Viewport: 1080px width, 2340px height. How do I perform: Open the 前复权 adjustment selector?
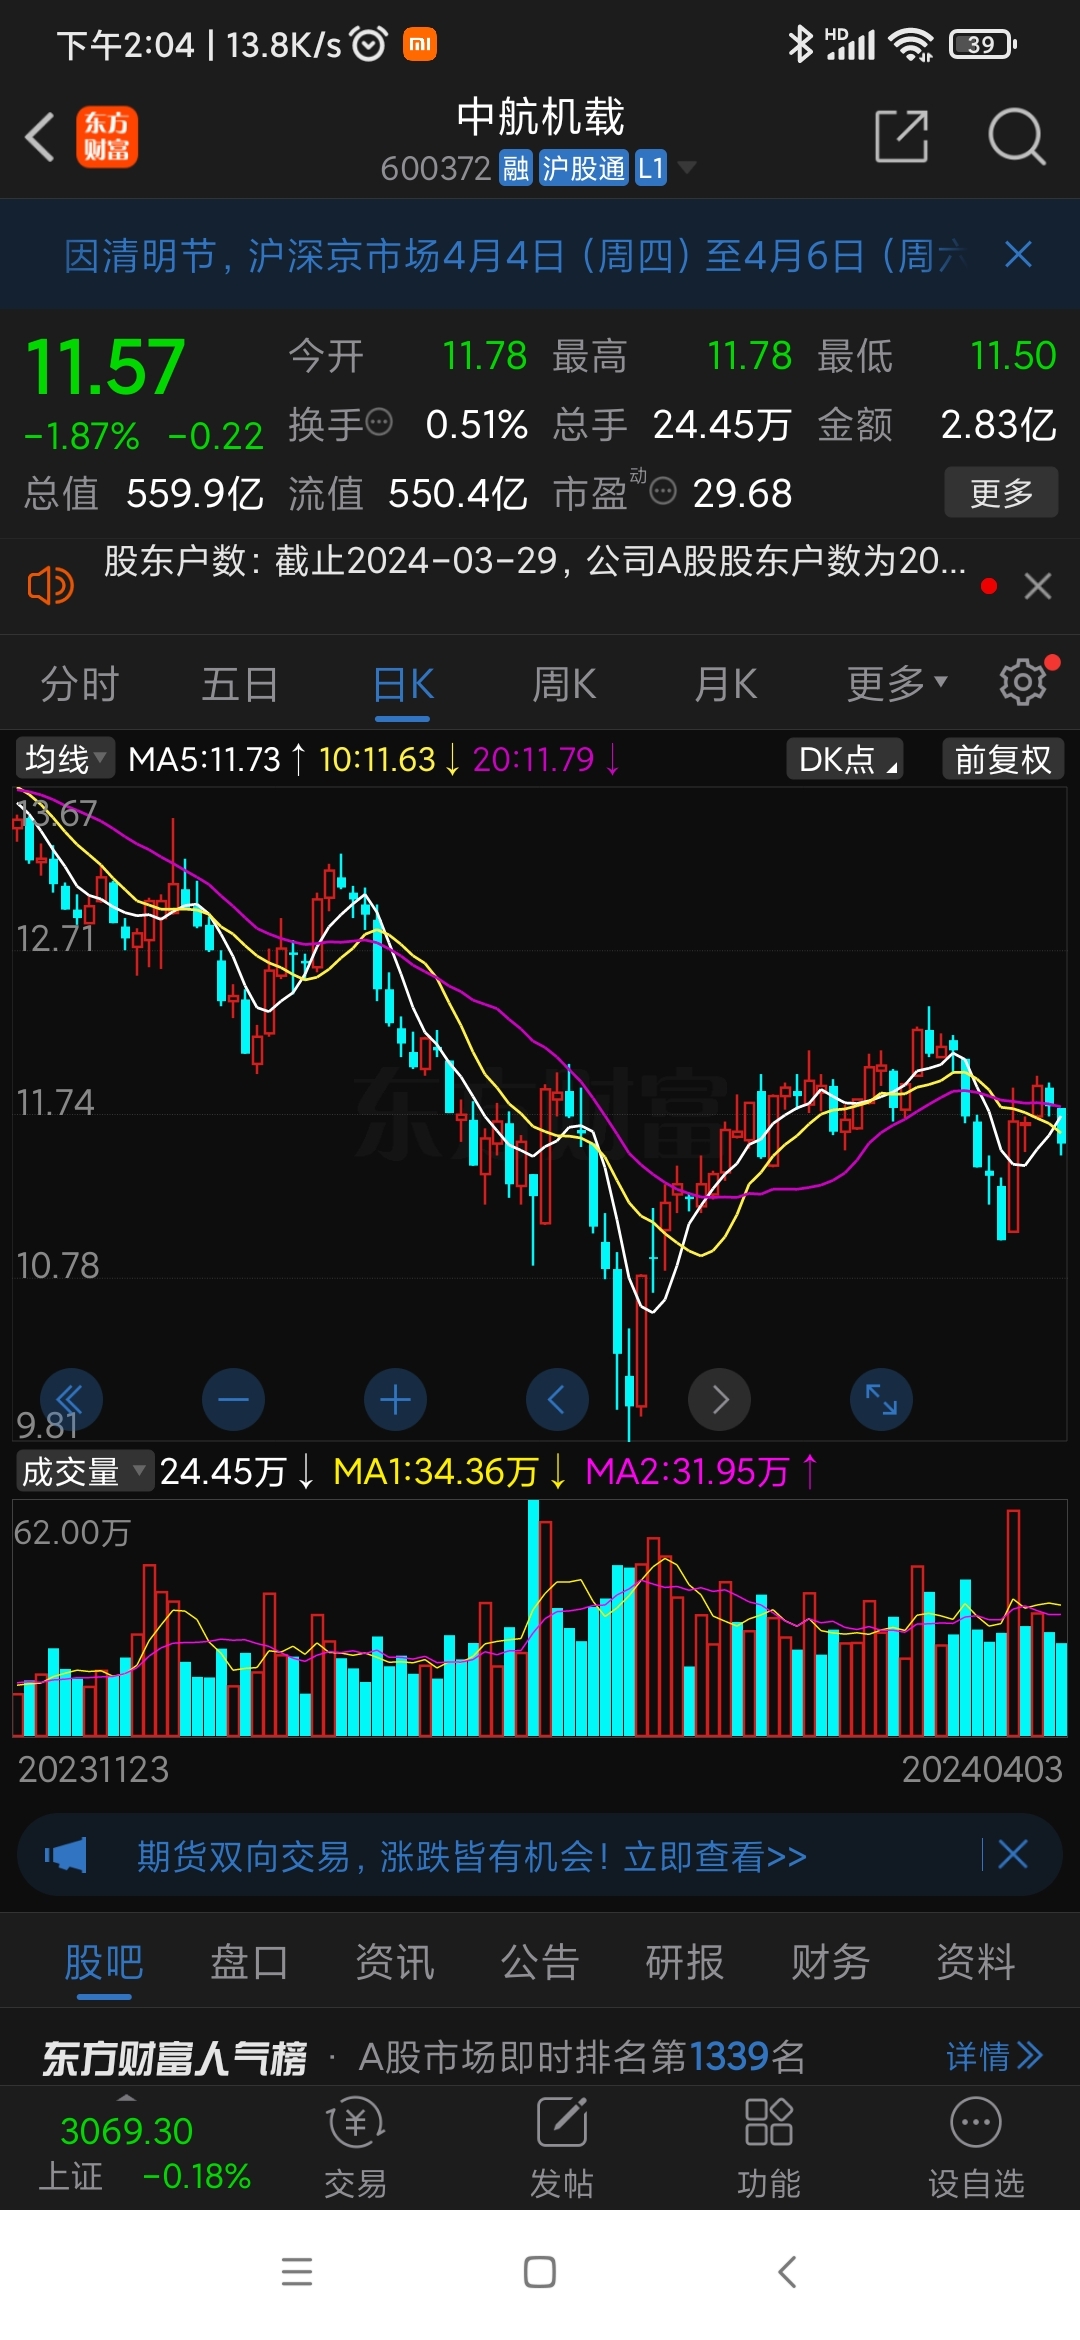pos(1003,759)
